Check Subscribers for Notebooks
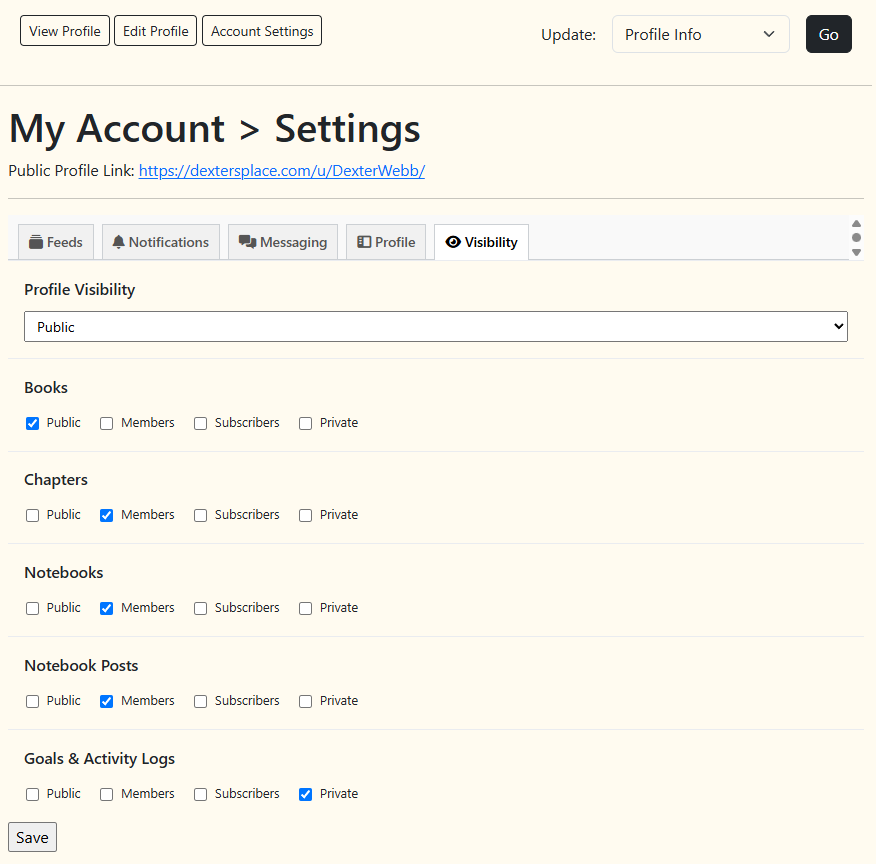The width and height of the screenshot is (876, 864). [x=201, y=608]
